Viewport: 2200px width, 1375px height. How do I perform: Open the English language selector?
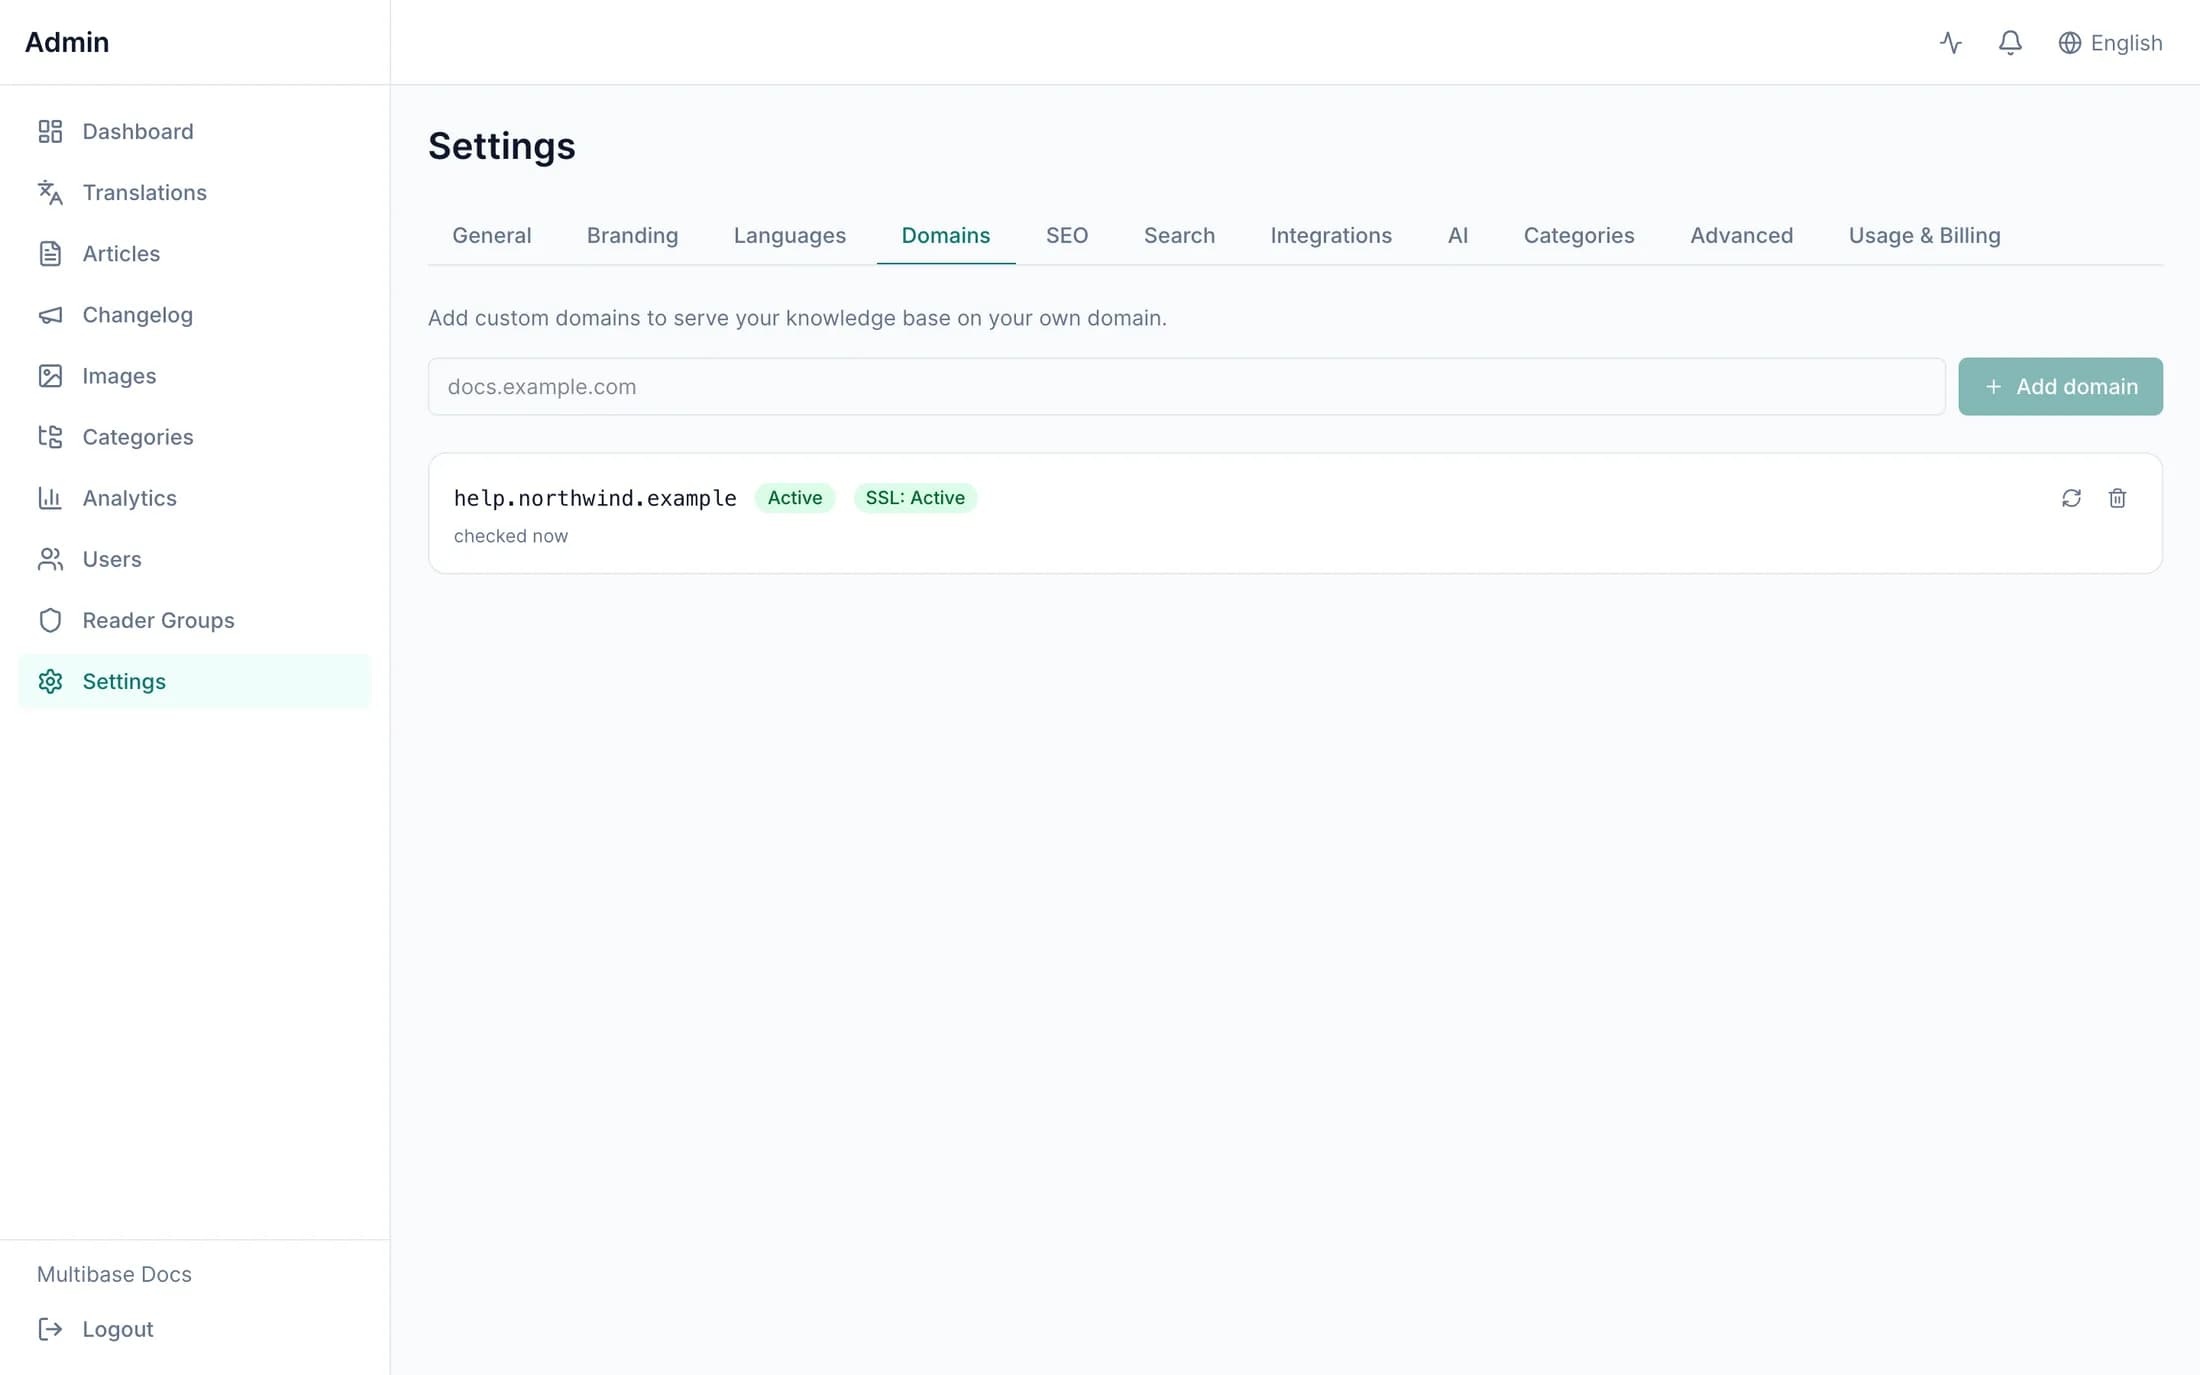(2110, 43)
